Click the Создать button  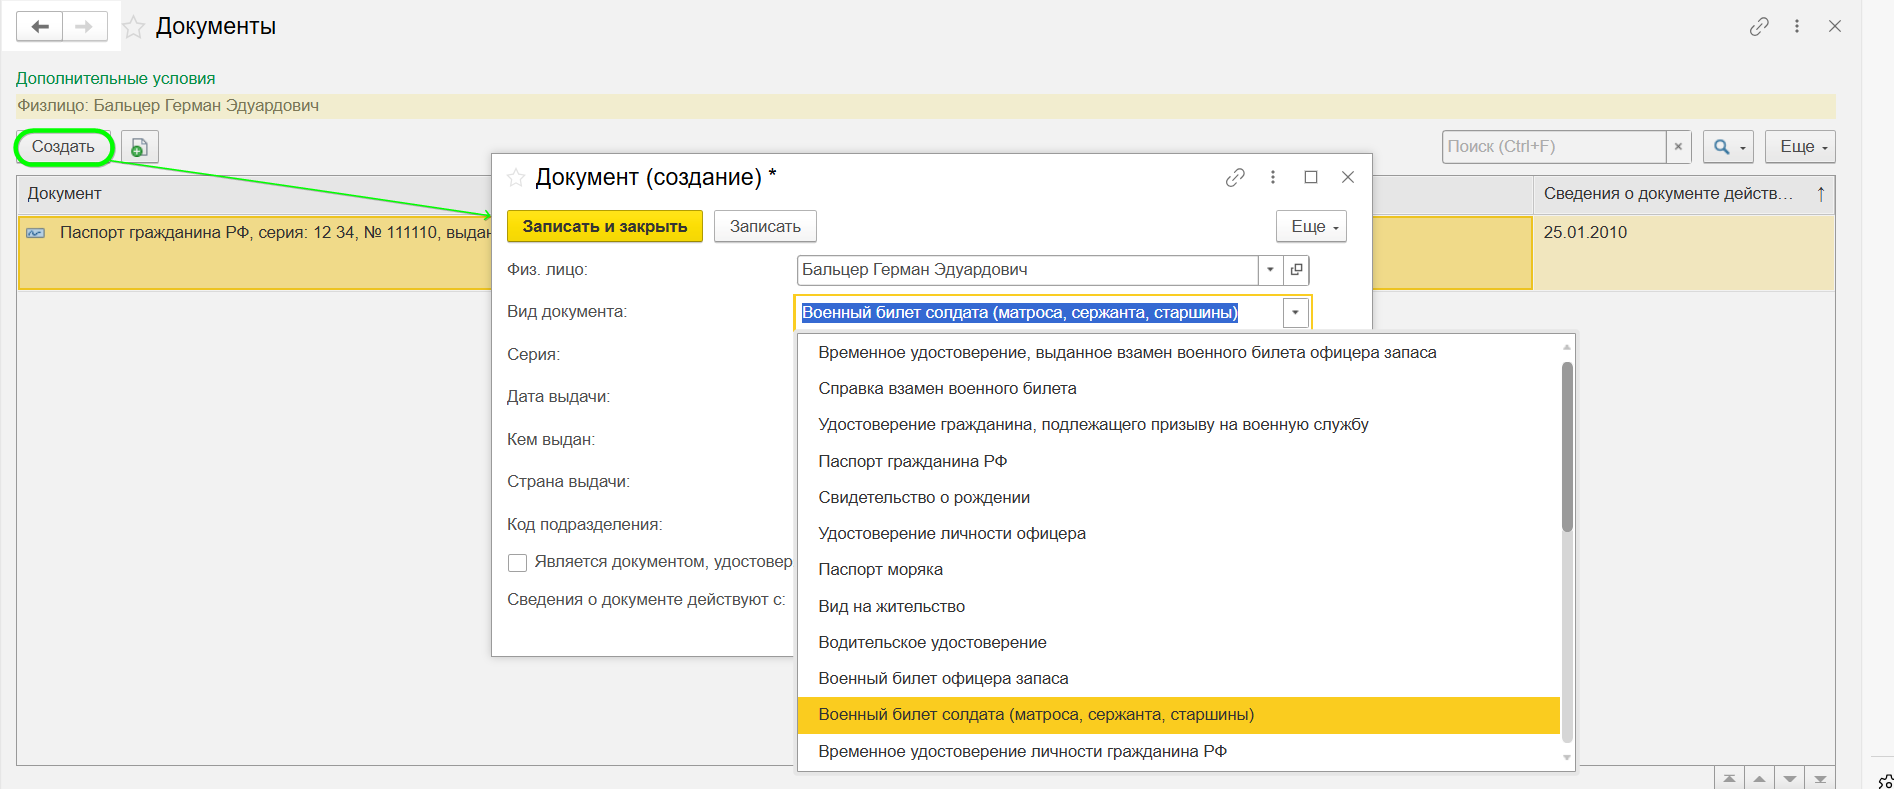[x=63, y=147]
